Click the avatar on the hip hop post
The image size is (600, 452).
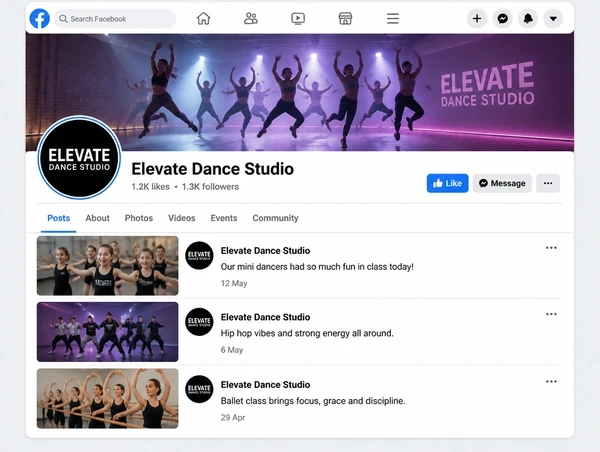(199, 322)
